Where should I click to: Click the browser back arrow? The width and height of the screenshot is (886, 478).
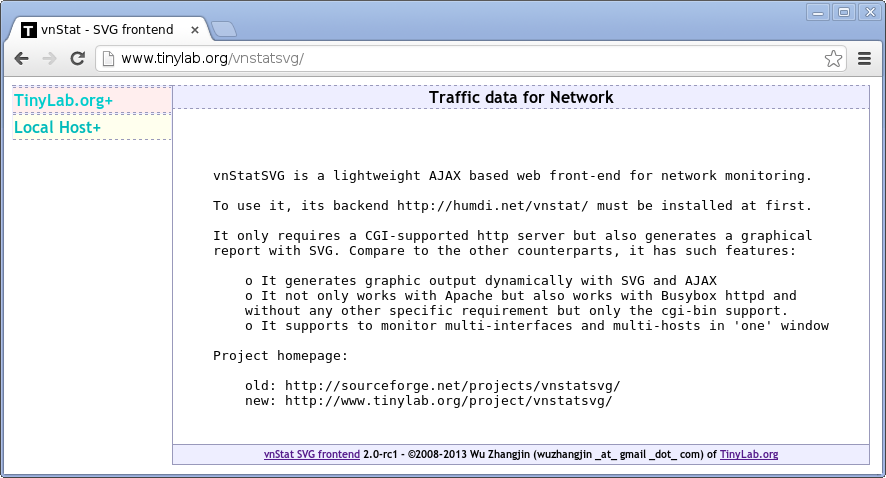21,59
